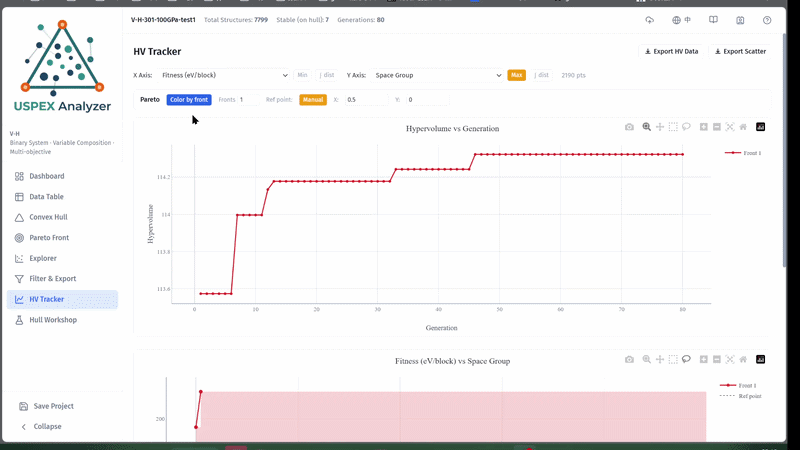Select Box Select on Fitness scatter plot
This screenshot has height=450, width=800.
click(x=673, y=360)
